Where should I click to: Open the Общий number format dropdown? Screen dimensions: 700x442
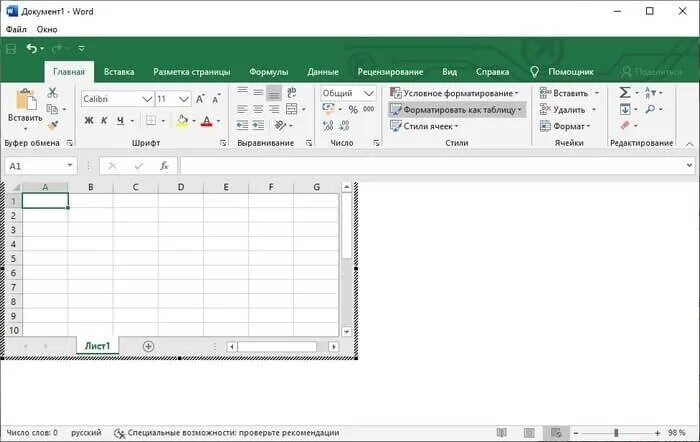point(368,93)
